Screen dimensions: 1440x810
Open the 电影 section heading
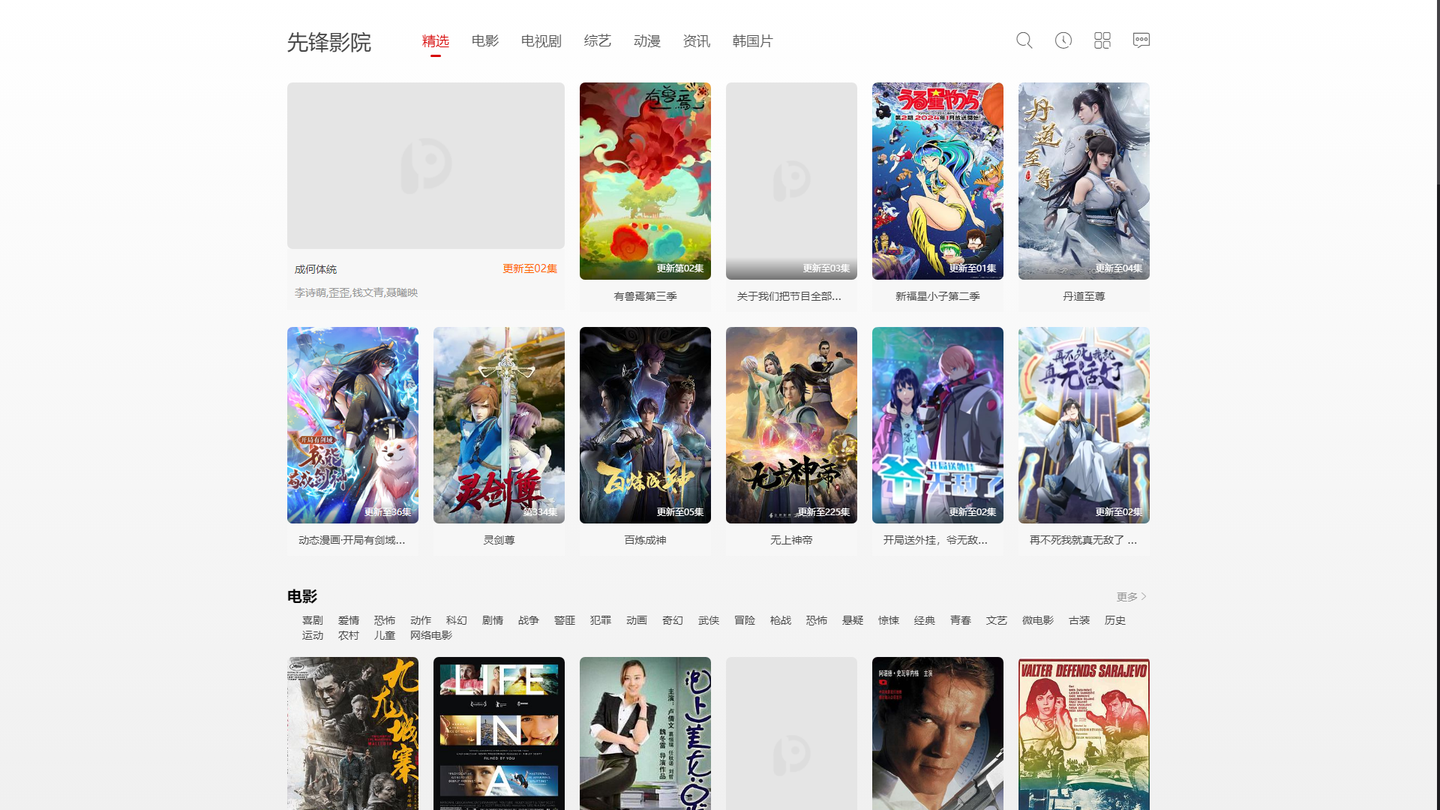(302, 596)
